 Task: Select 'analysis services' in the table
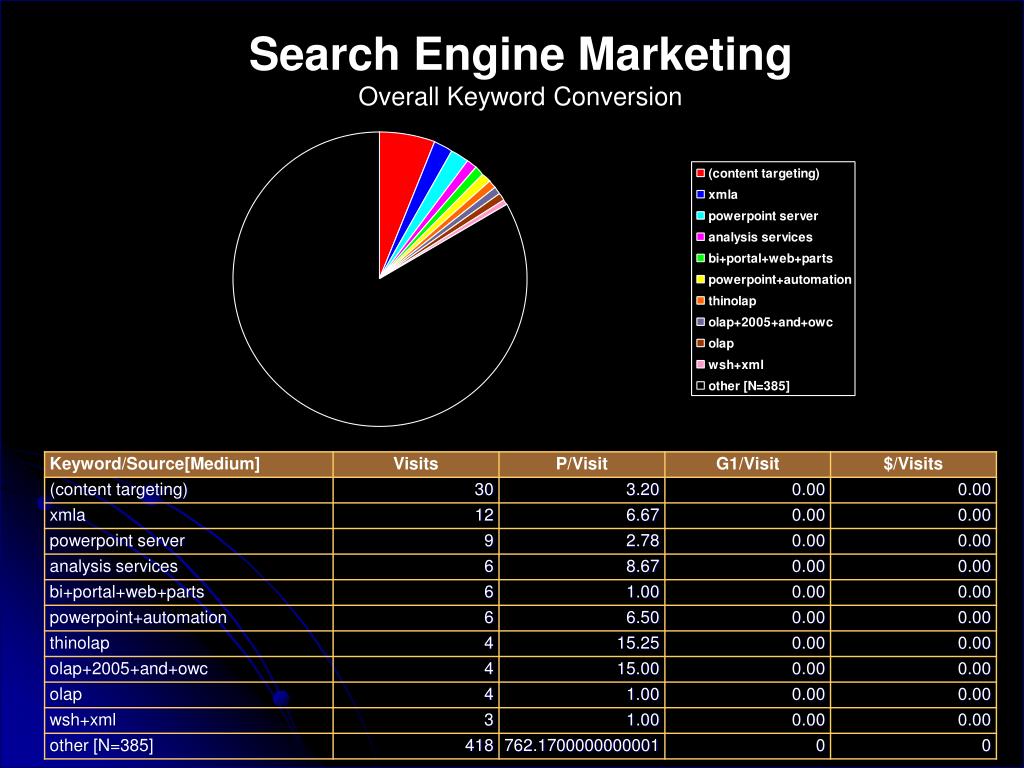pyautogui.click(x=114, y=566)
